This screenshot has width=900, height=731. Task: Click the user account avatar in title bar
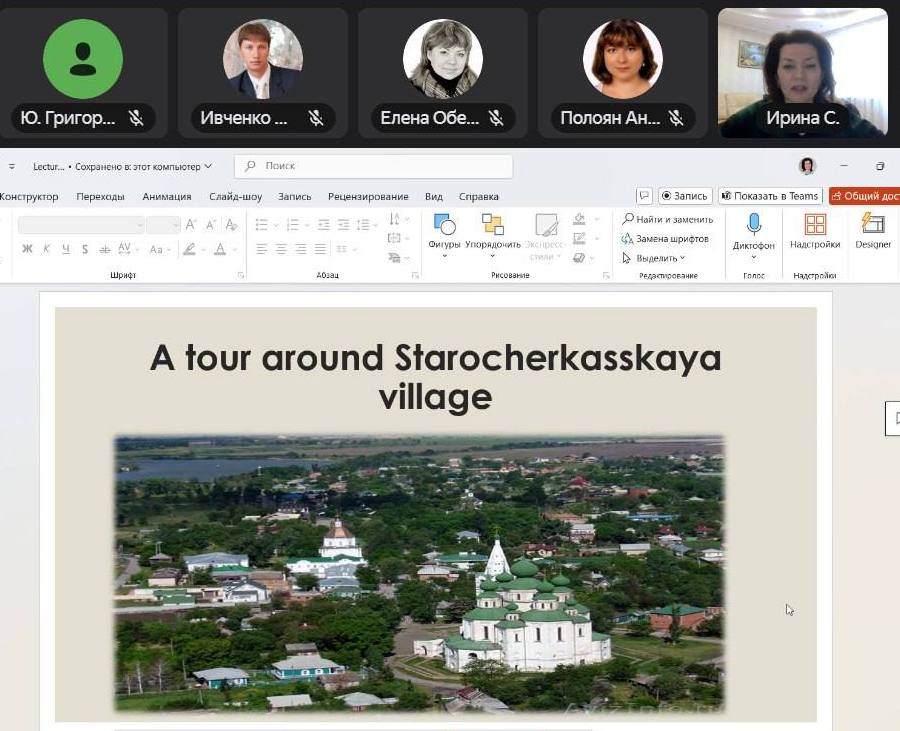[808, 166]
